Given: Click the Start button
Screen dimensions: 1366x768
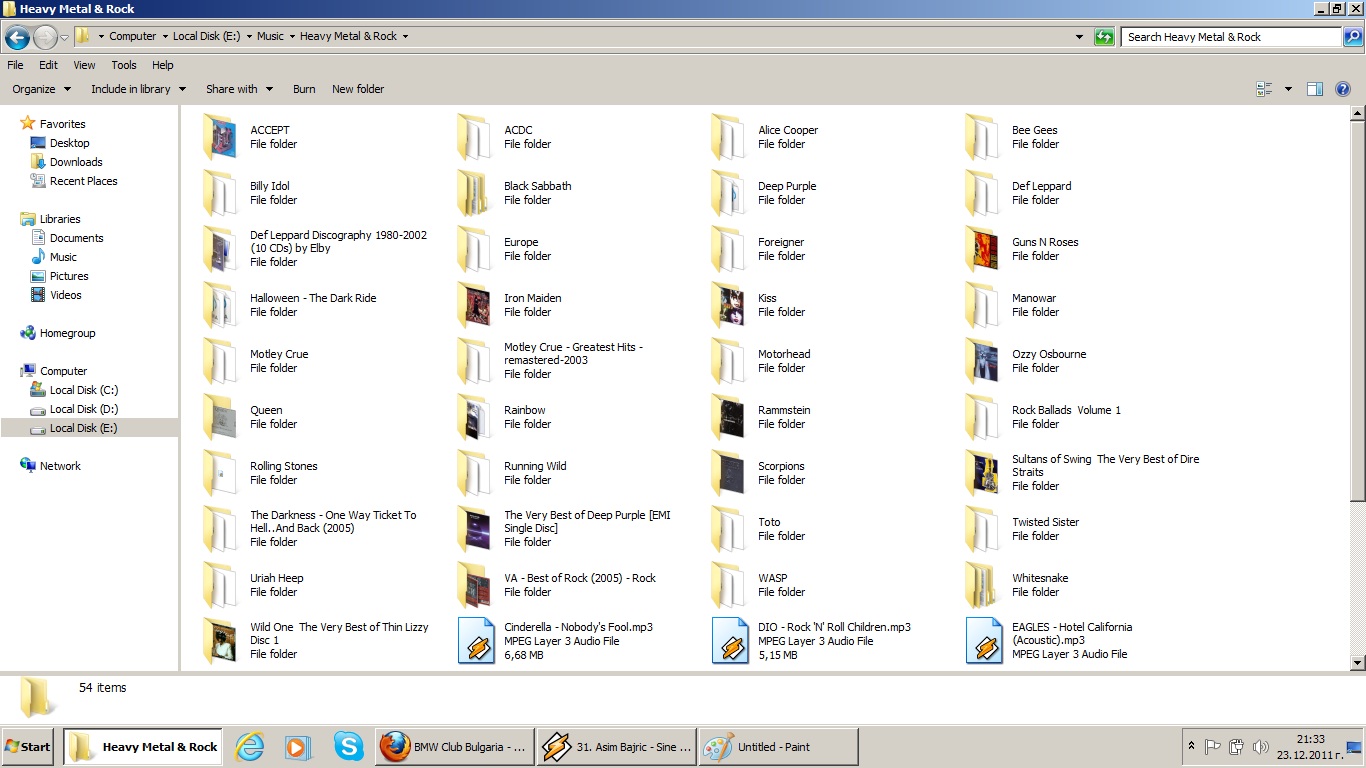Looking at the screenshot, I should [x=28, y=747].
